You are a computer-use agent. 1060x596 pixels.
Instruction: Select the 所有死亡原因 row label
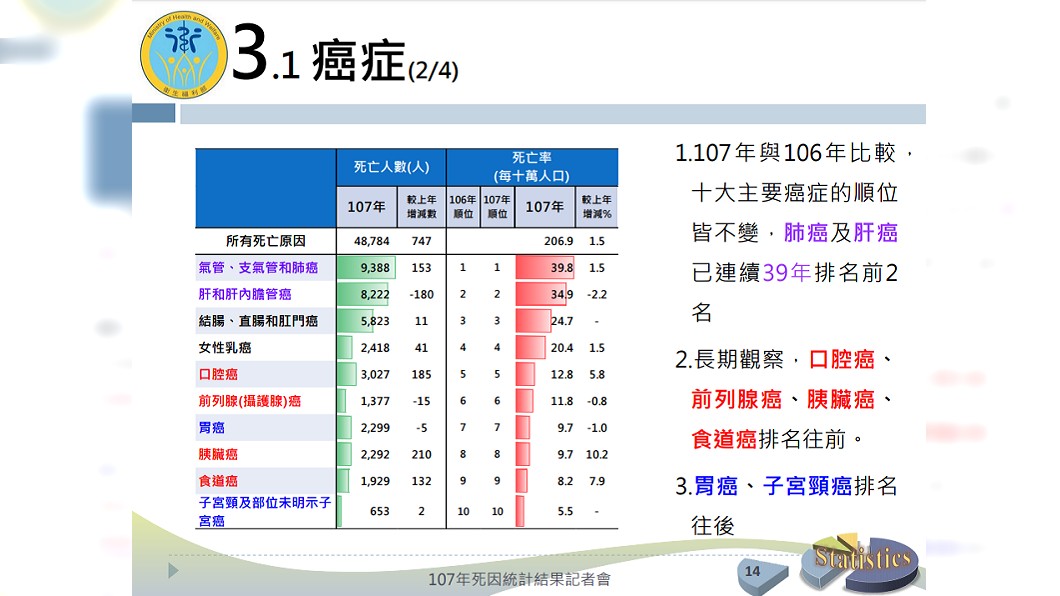[266, 241]
